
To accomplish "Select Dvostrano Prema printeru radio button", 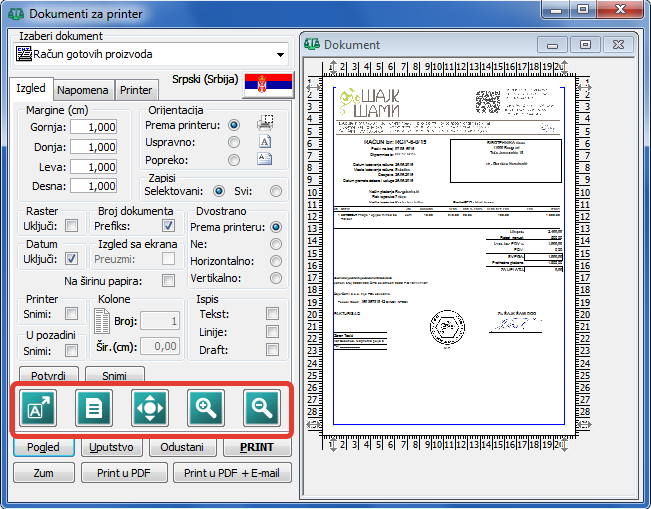I will pos(276,227).
